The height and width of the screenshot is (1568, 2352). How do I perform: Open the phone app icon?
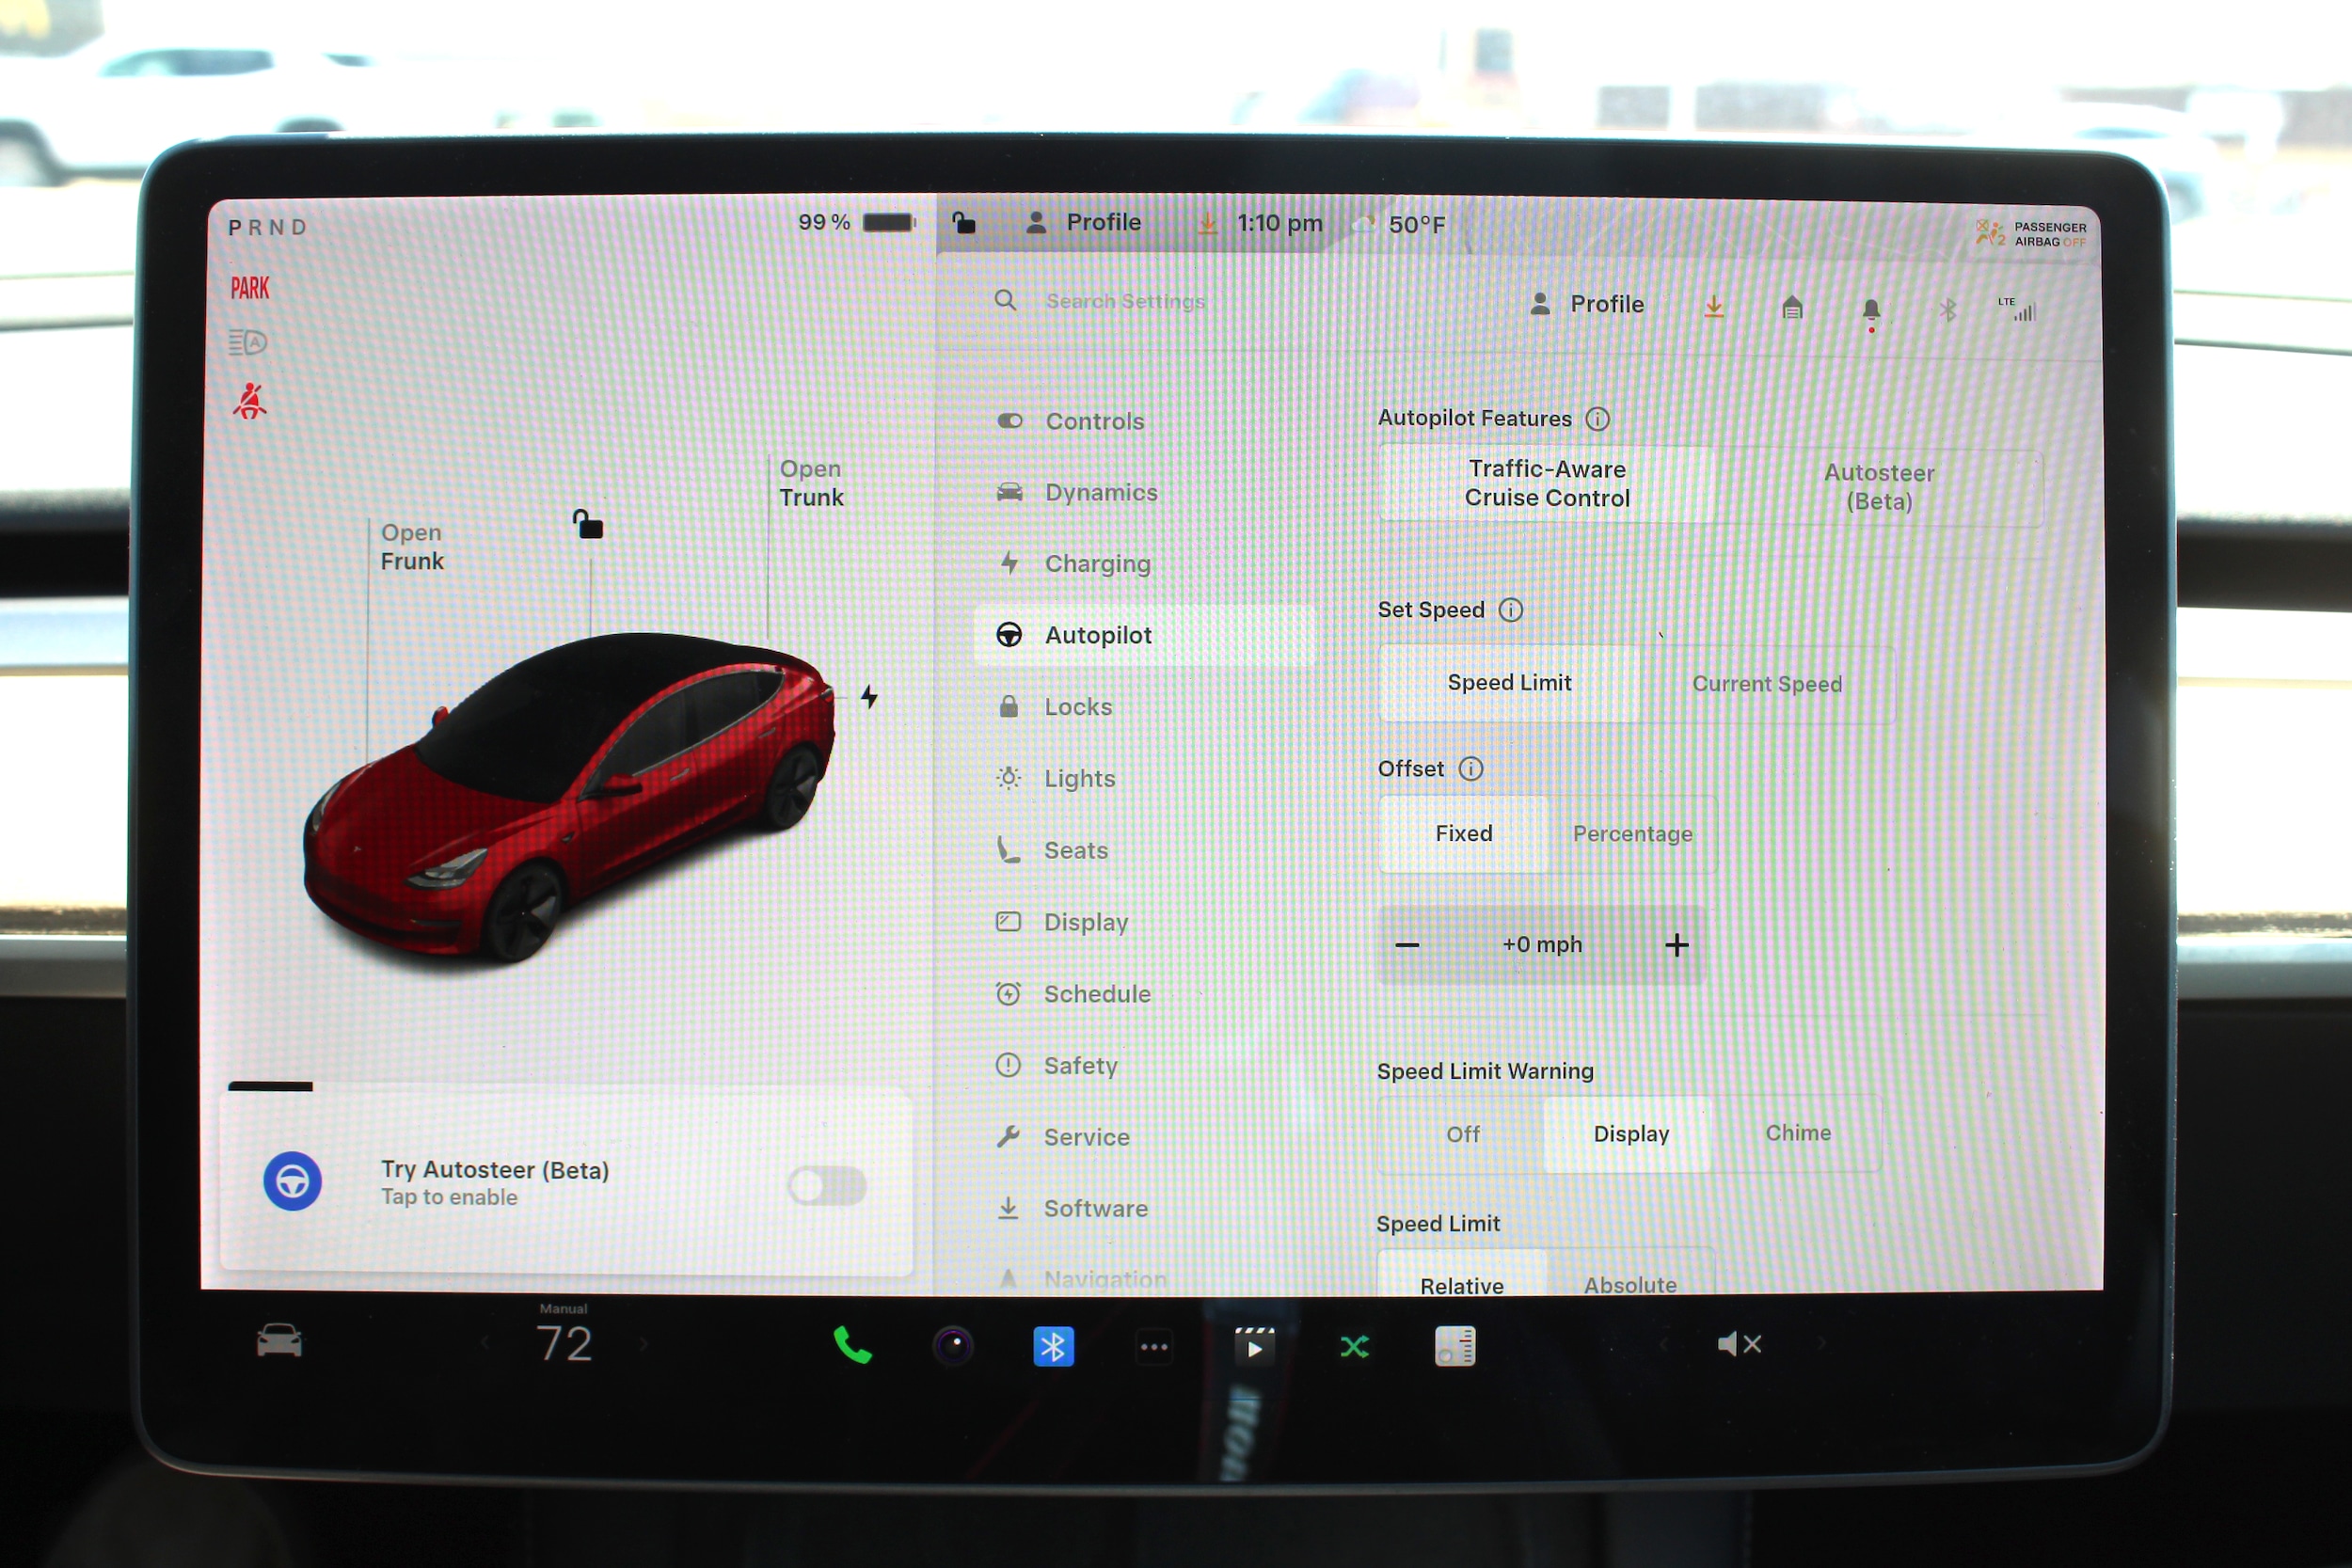852,1346
